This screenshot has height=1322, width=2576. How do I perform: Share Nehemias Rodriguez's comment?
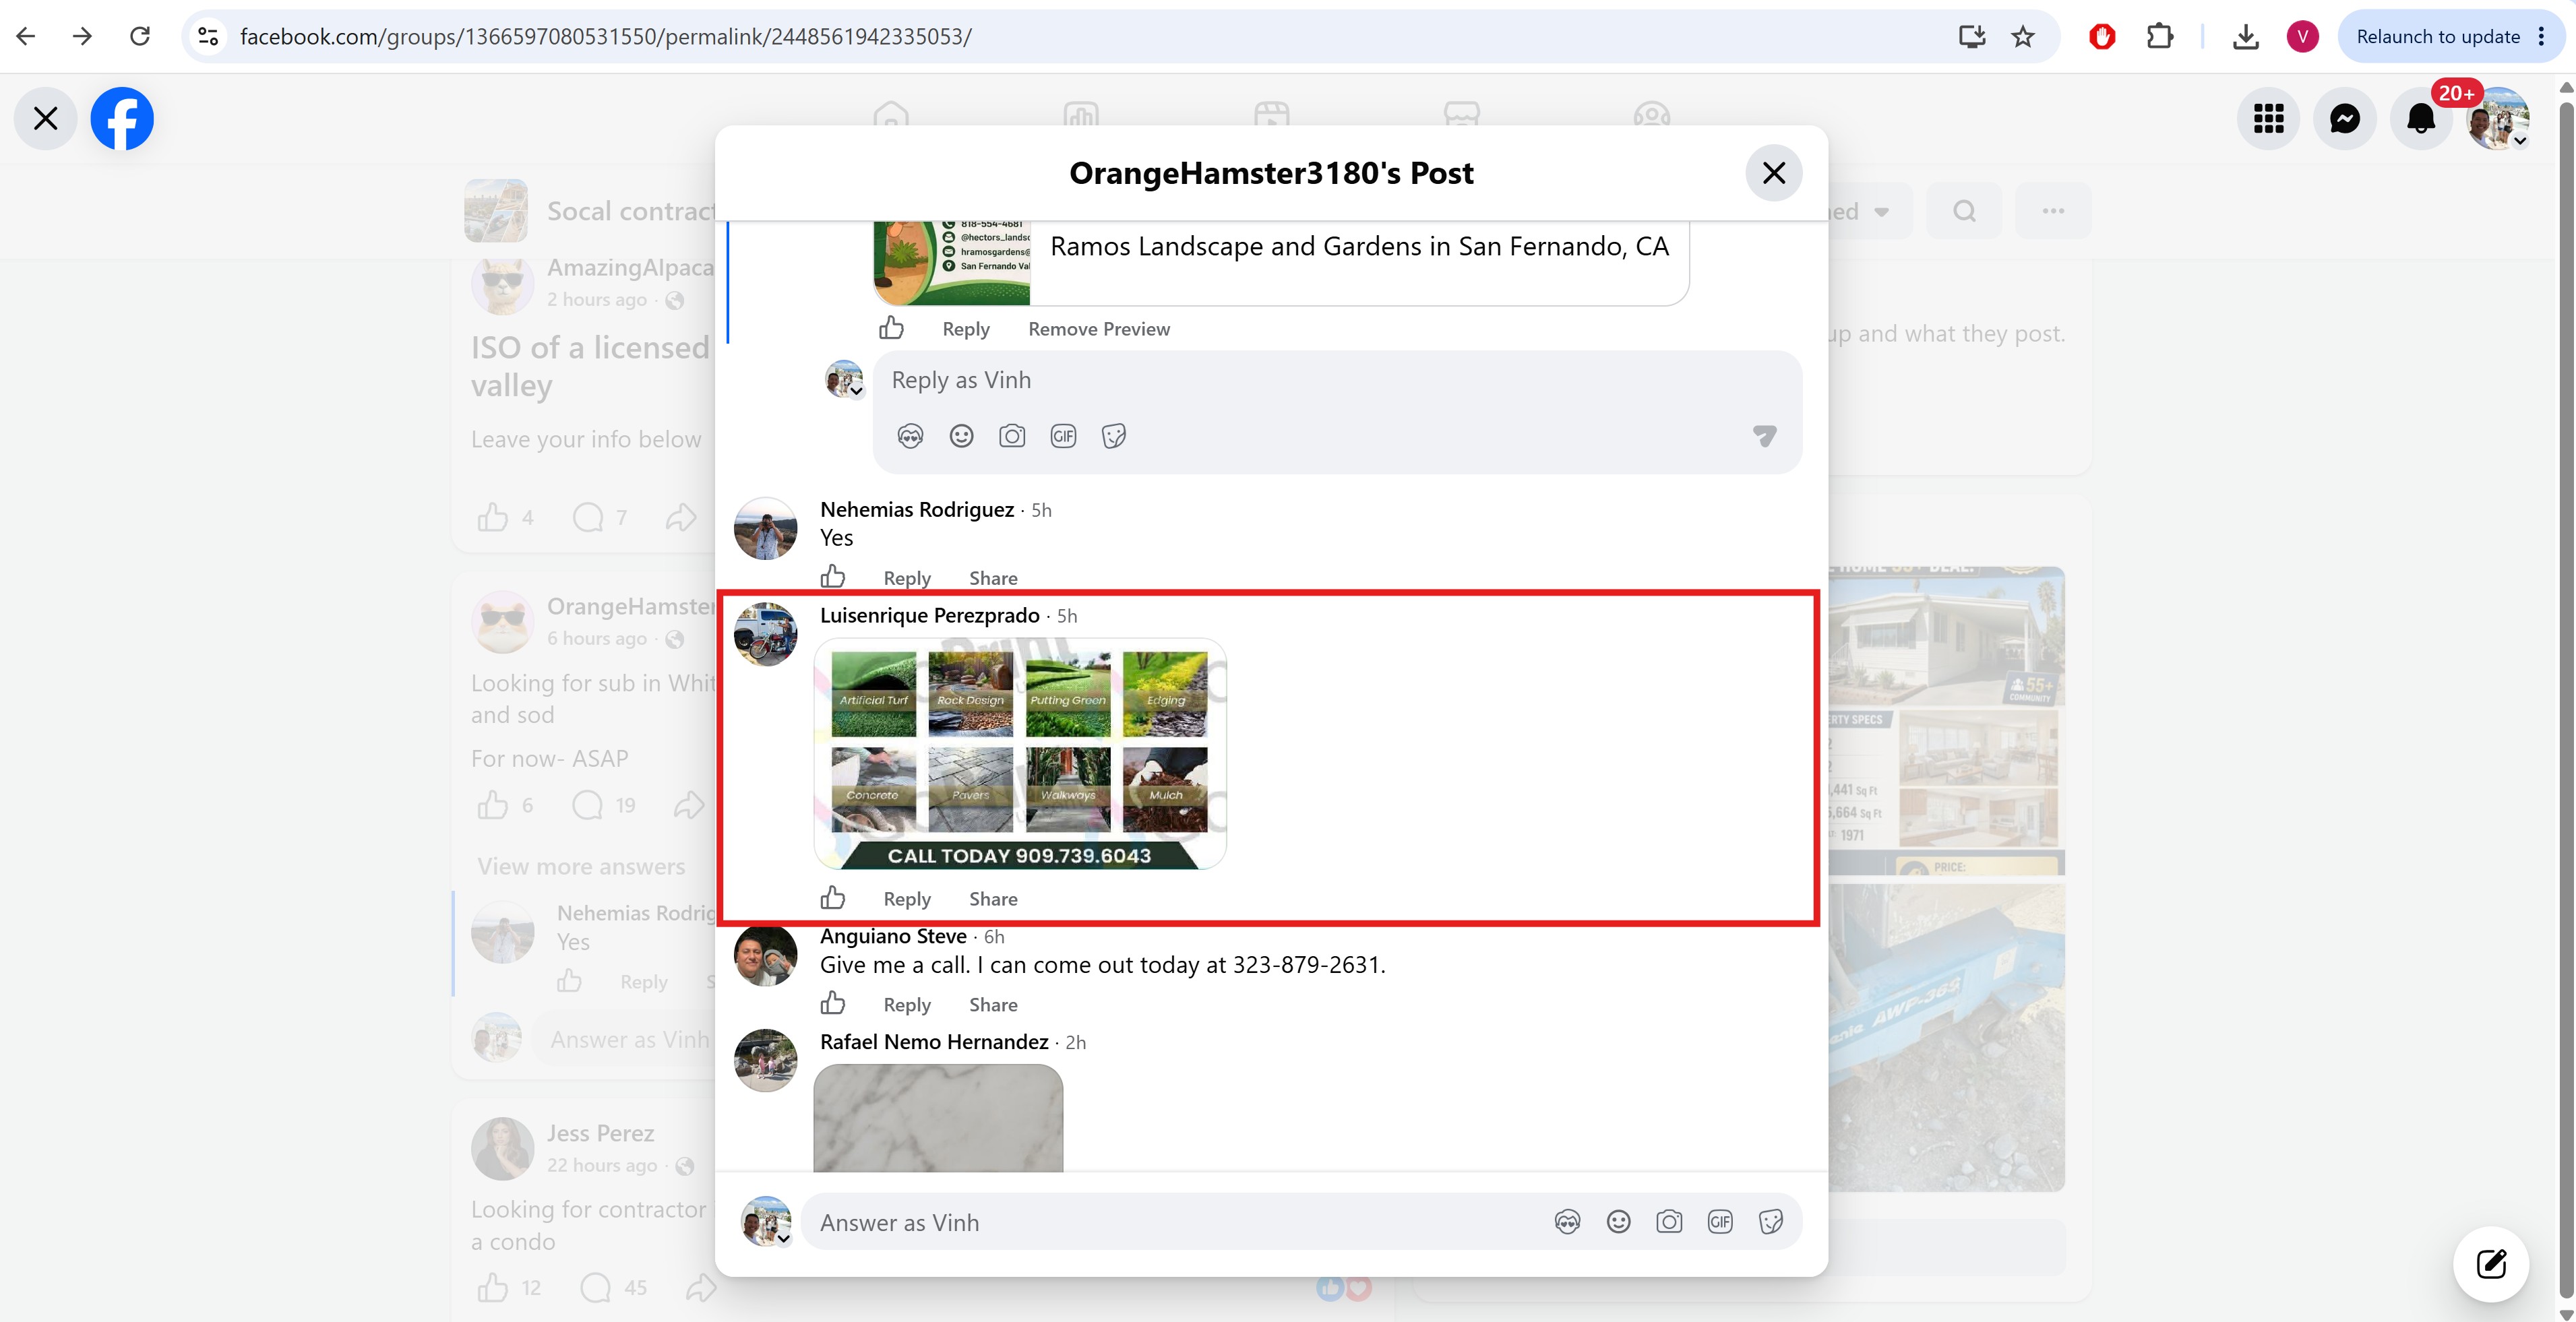click(x=993, y=578)
